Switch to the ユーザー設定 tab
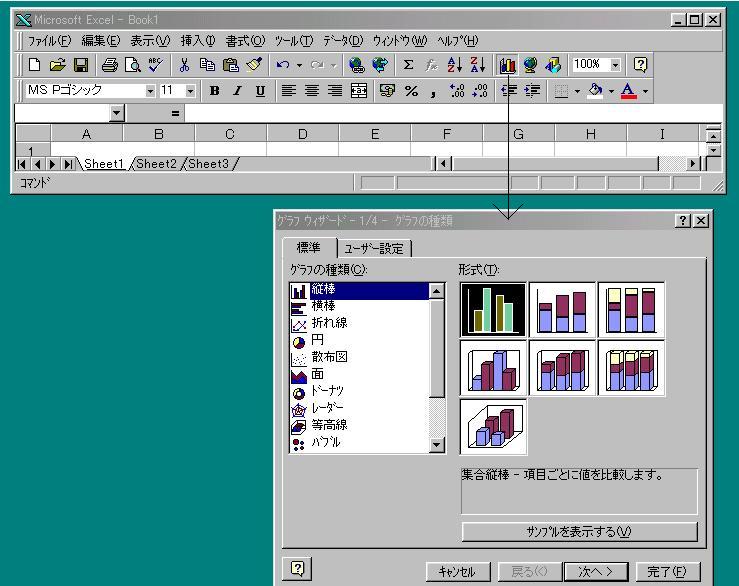The image size is (739, 586). [x=374, y=248]
